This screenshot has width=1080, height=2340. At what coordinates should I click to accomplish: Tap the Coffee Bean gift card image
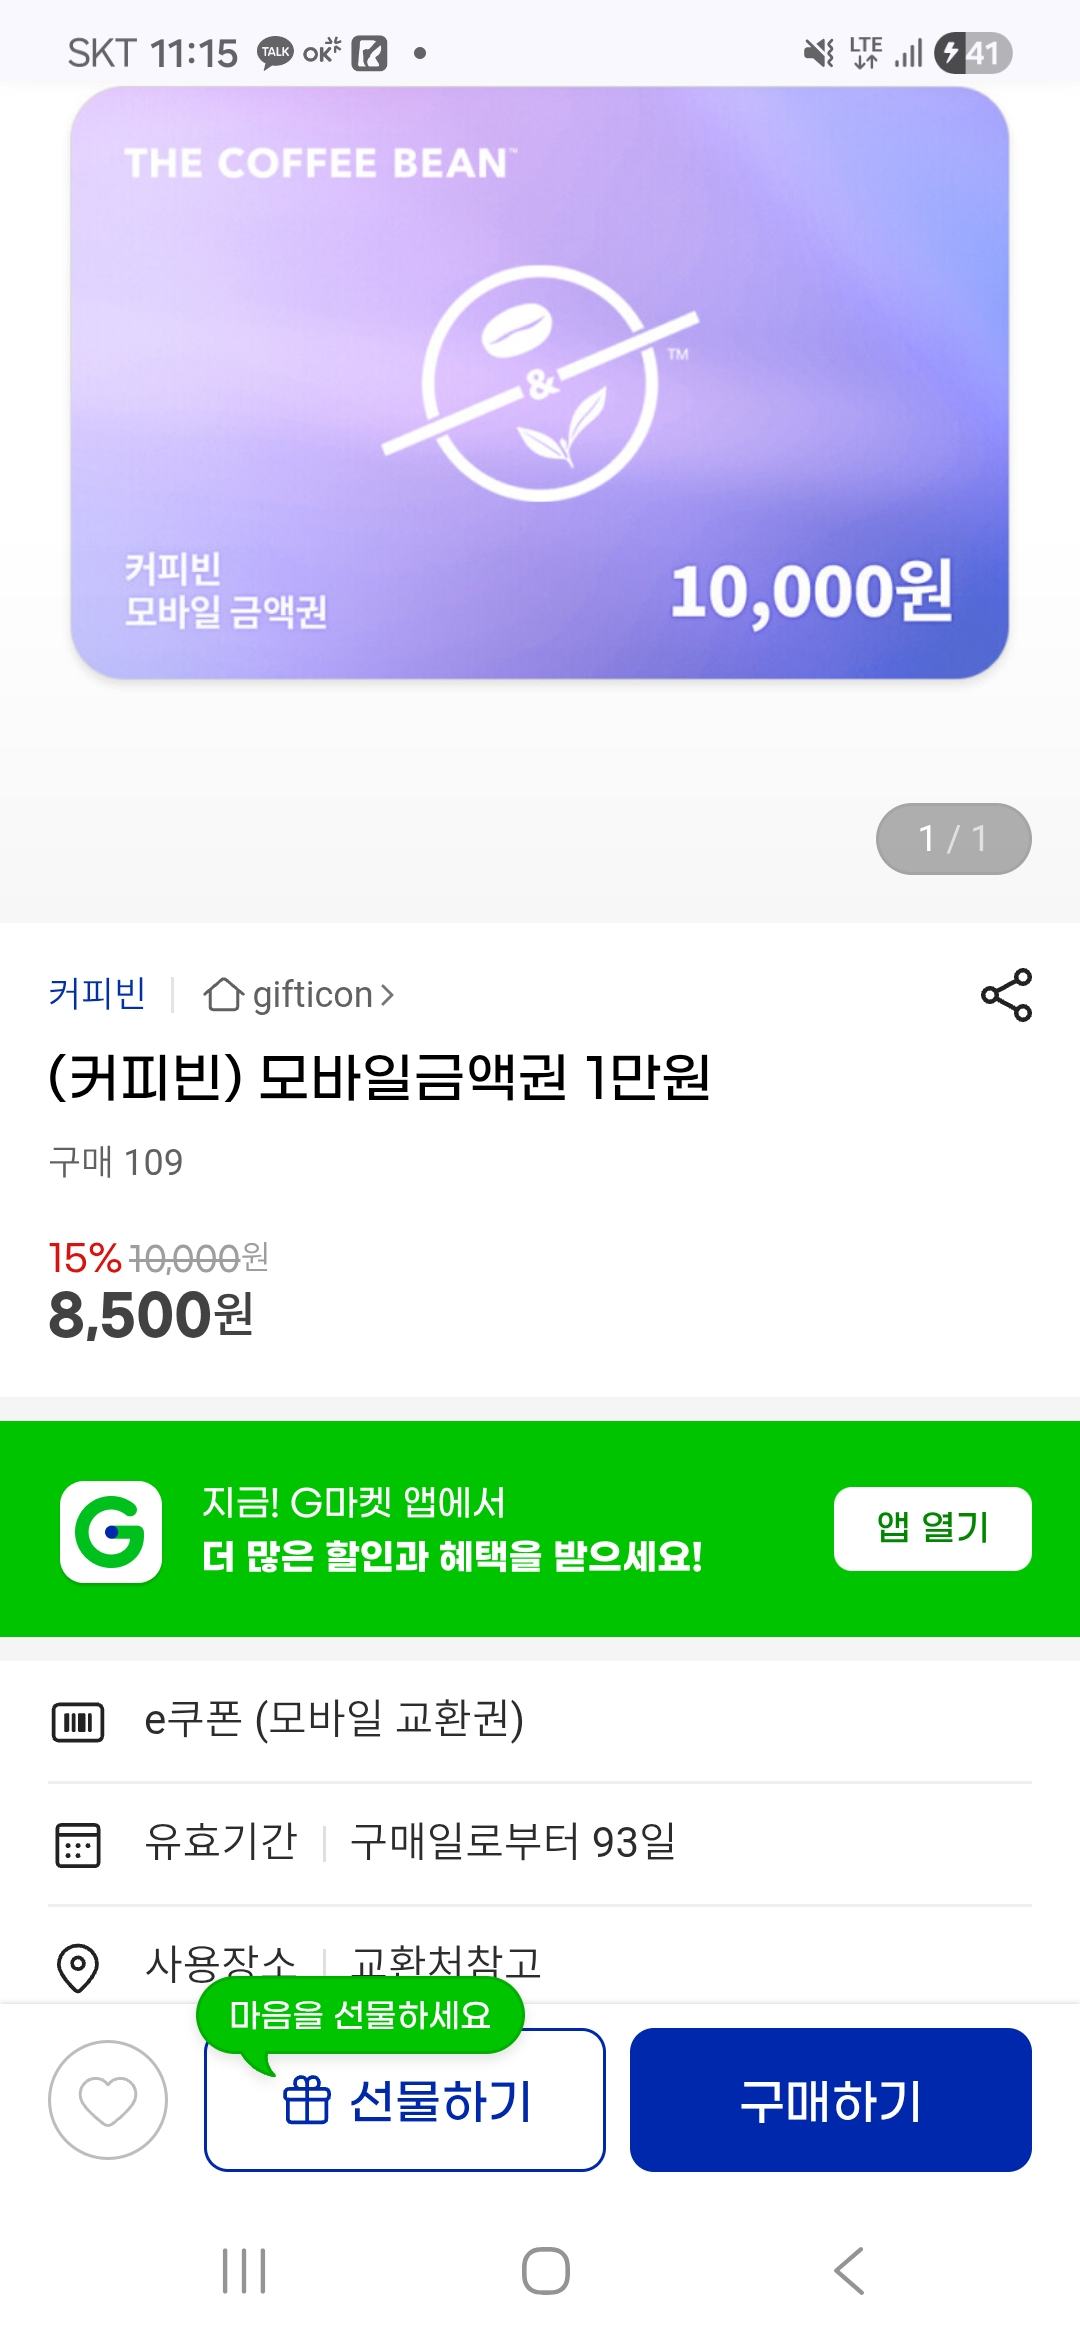[x=539, y=383]
